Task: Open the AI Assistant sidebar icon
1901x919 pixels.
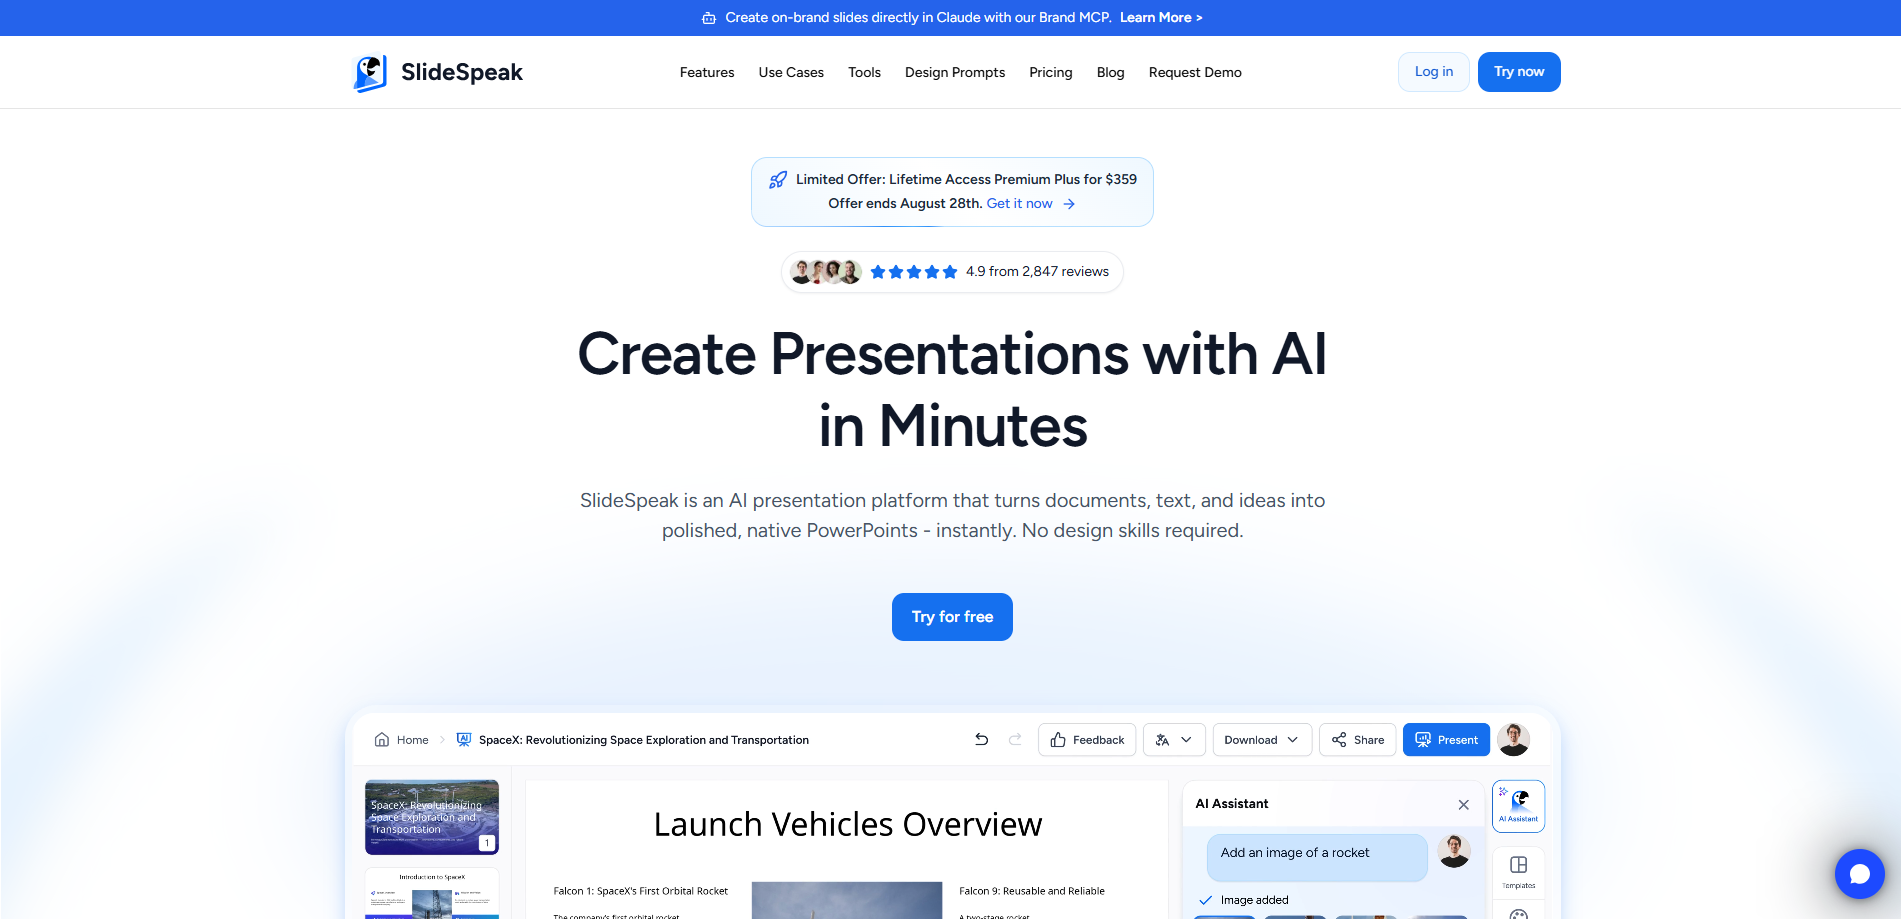Action: (1518, 806)
